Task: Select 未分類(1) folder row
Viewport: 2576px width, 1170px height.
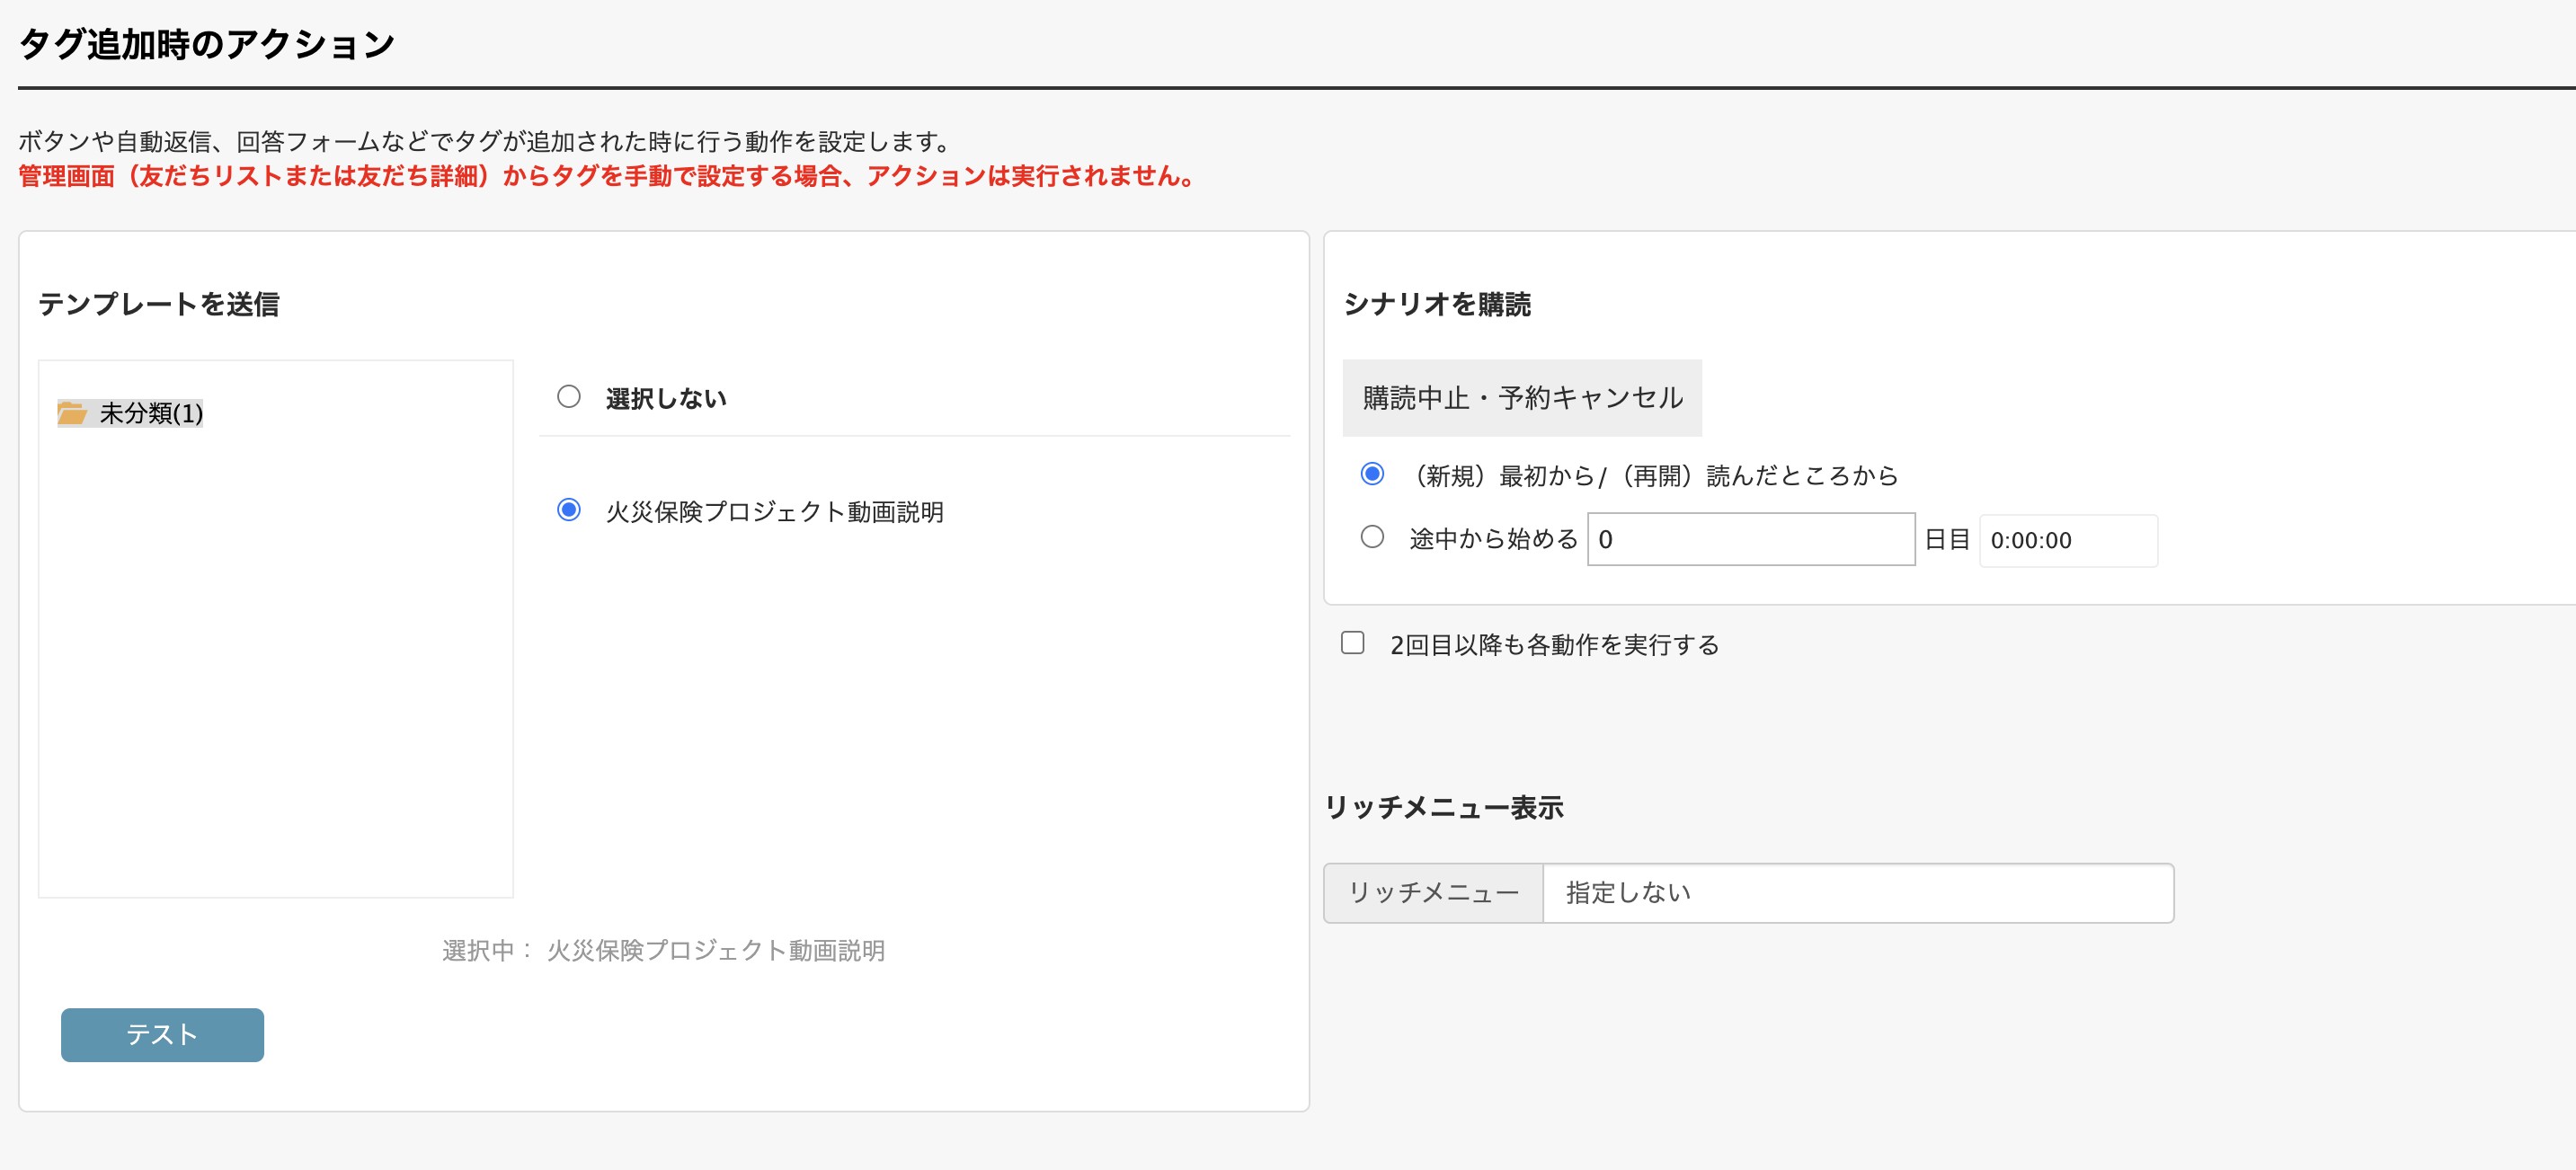Action: (130, 413)
